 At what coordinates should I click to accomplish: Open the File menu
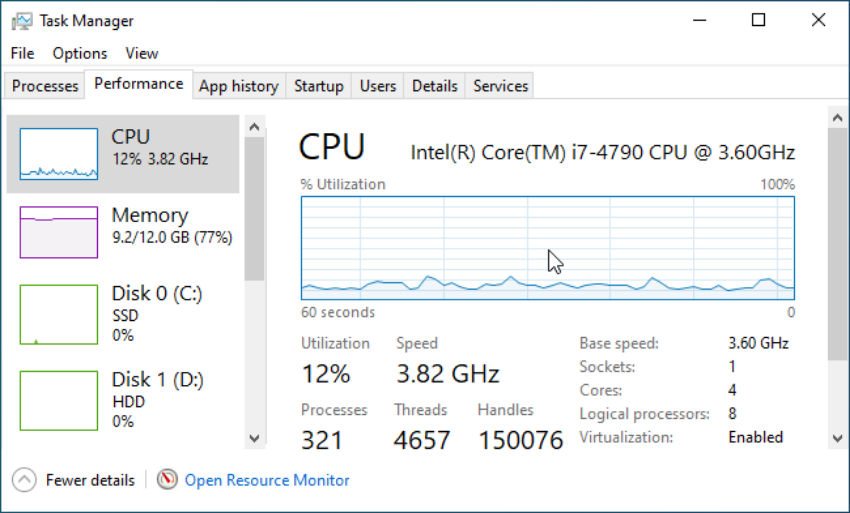[22, 53]
